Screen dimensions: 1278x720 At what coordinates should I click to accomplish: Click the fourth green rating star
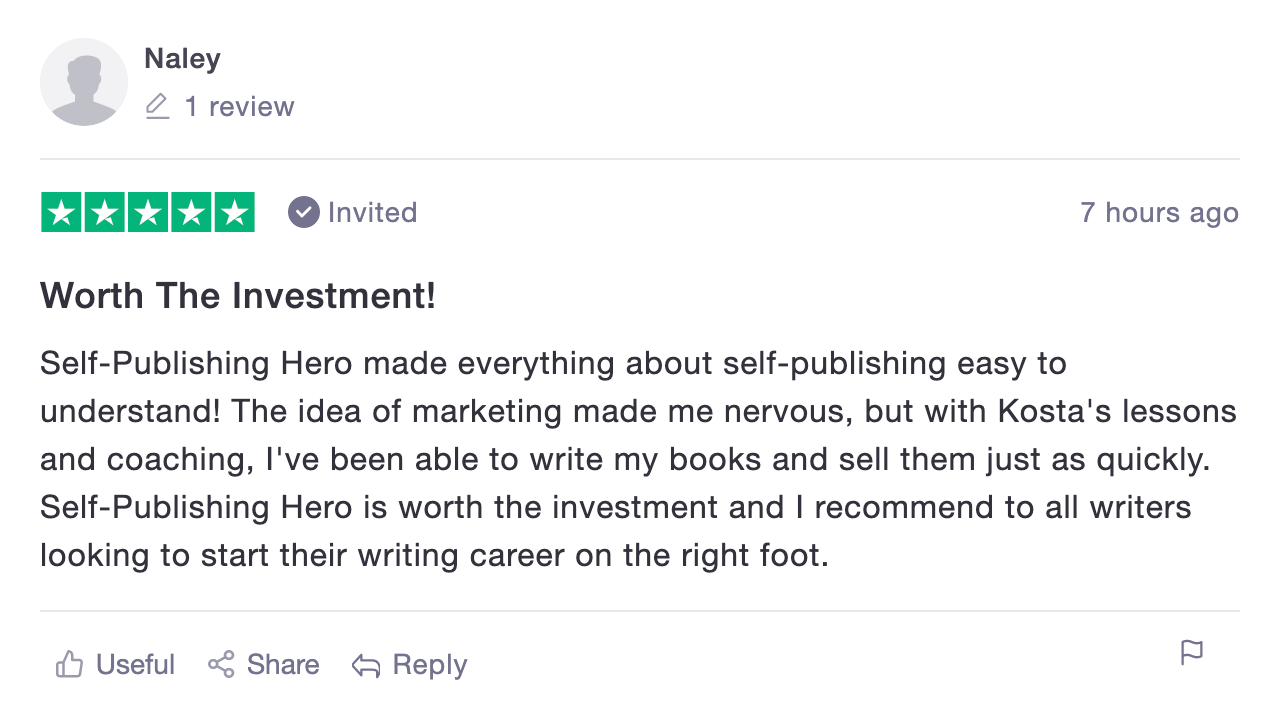click(191, 212)
